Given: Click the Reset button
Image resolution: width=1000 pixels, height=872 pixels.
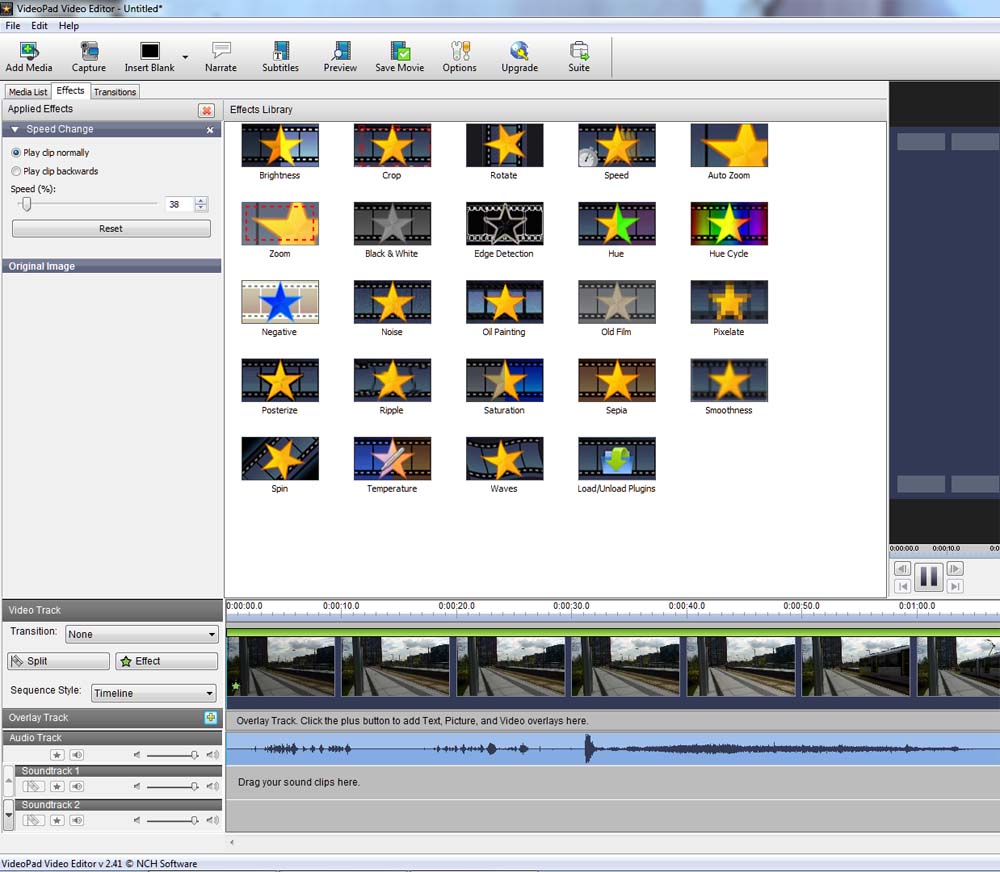Looking at the screenshot, I should [111, 228].
